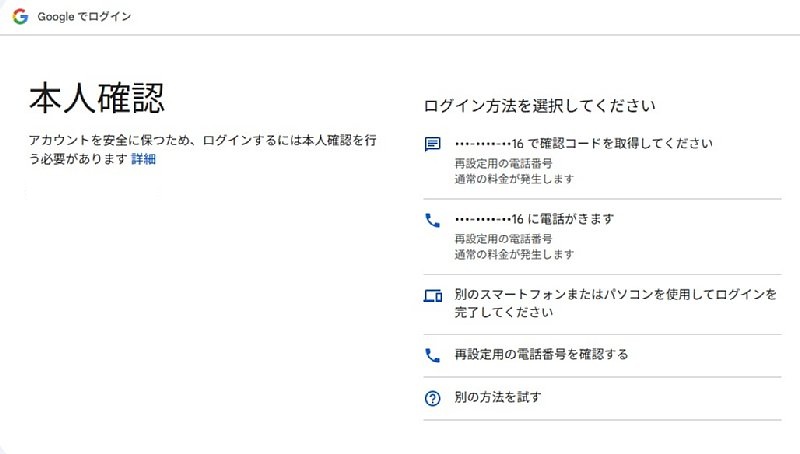Click 通常の料金が発生します under the phone call option
800x454 pixels.
pyautogui.click(x=514, y=255)
